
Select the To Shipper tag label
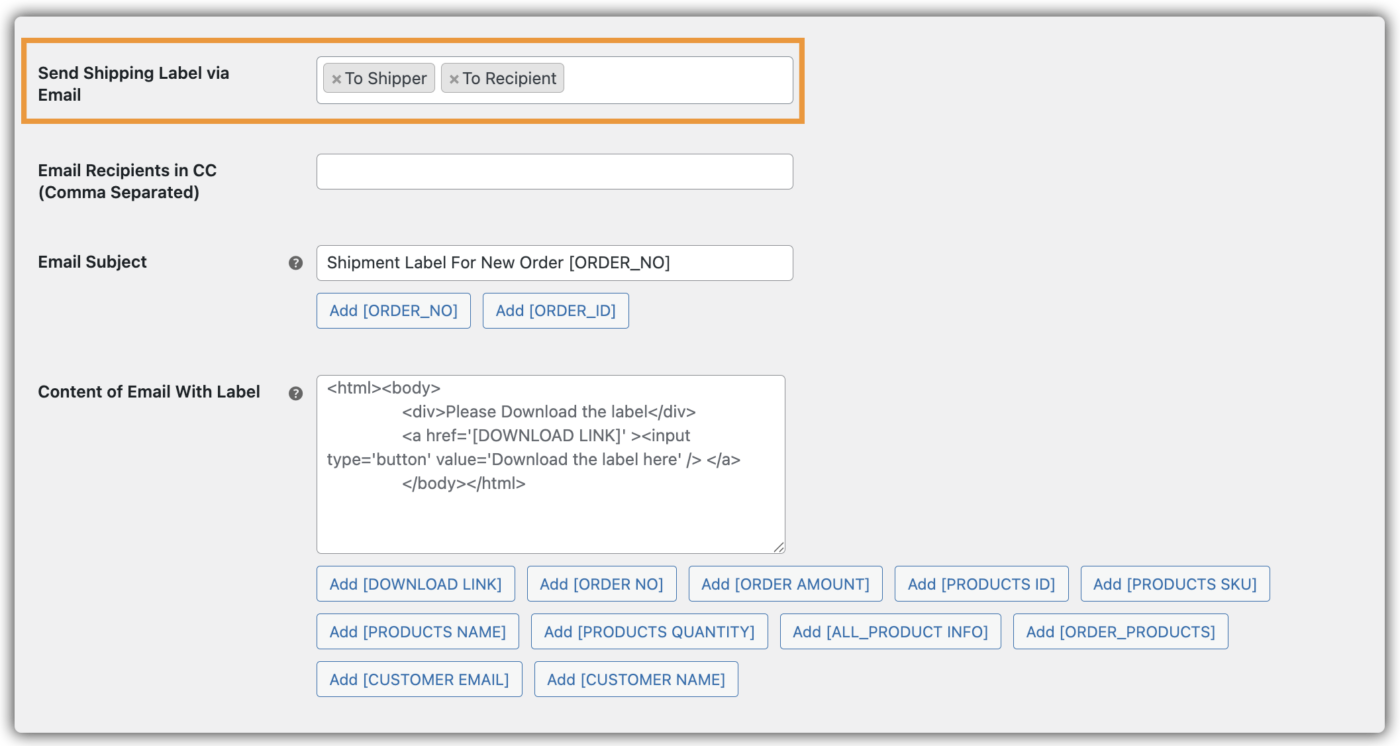[386, 79]
